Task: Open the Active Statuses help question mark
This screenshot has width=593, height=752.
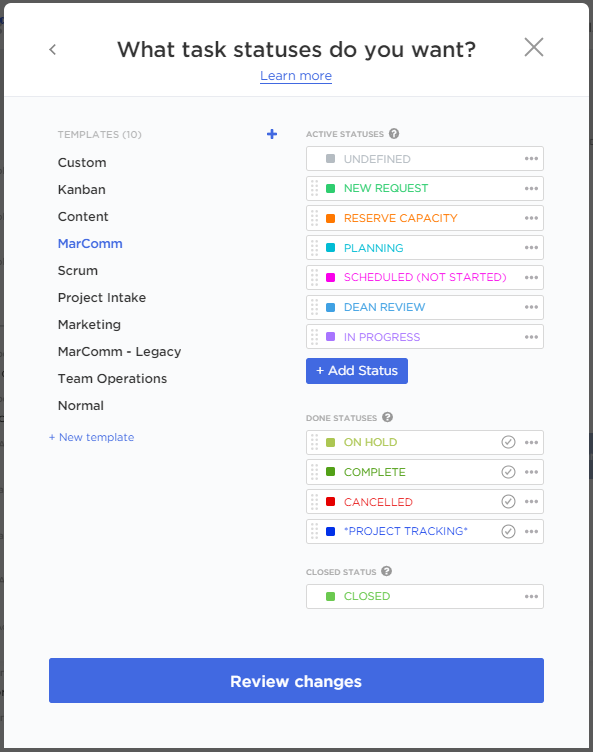Action: tap(394, 134)
